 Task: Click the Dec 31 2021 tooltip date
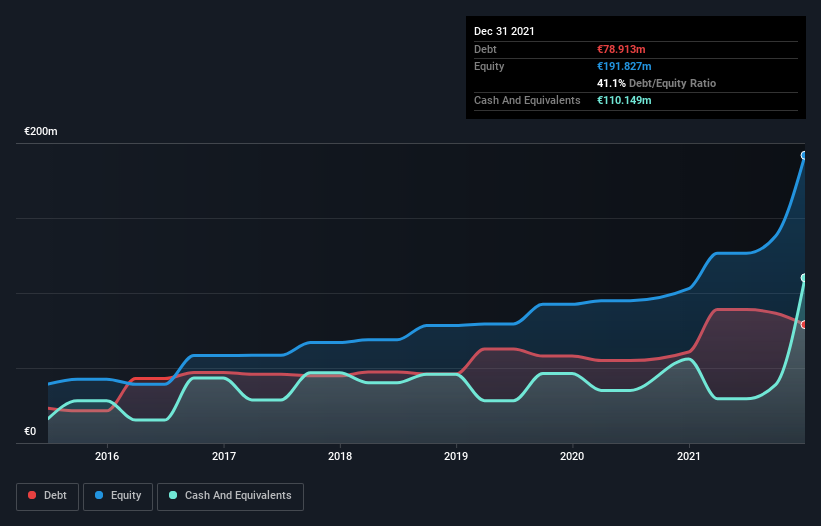[504, 31]
